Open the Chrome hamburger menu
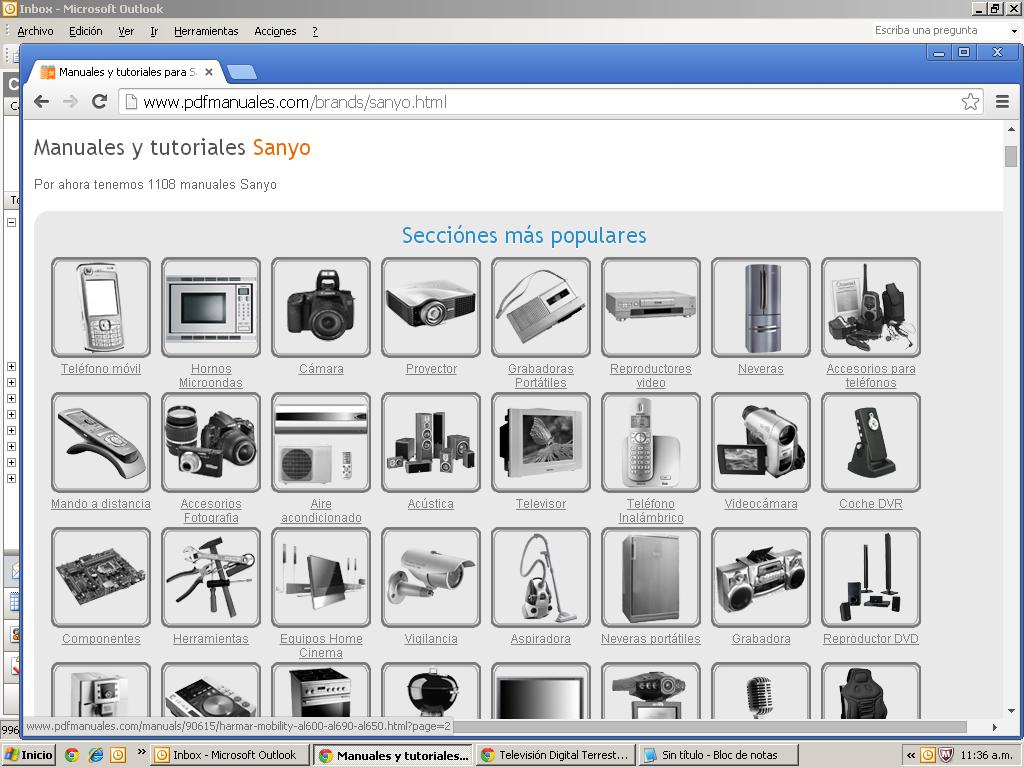 click(x=1002, y=101)
